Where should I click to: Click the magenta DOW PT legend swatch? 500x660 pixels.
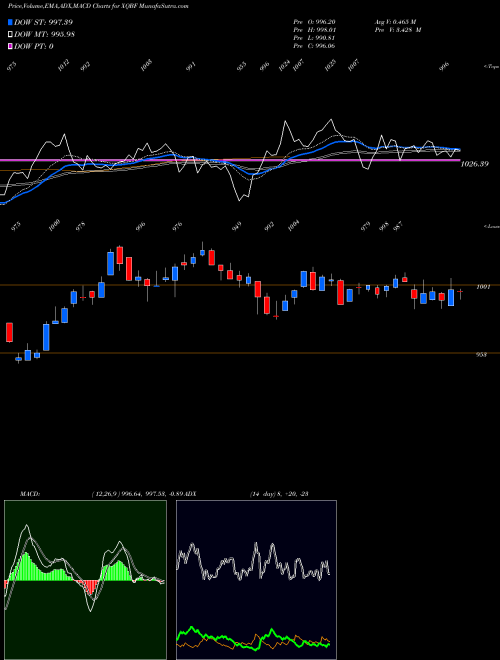[10, 46]
